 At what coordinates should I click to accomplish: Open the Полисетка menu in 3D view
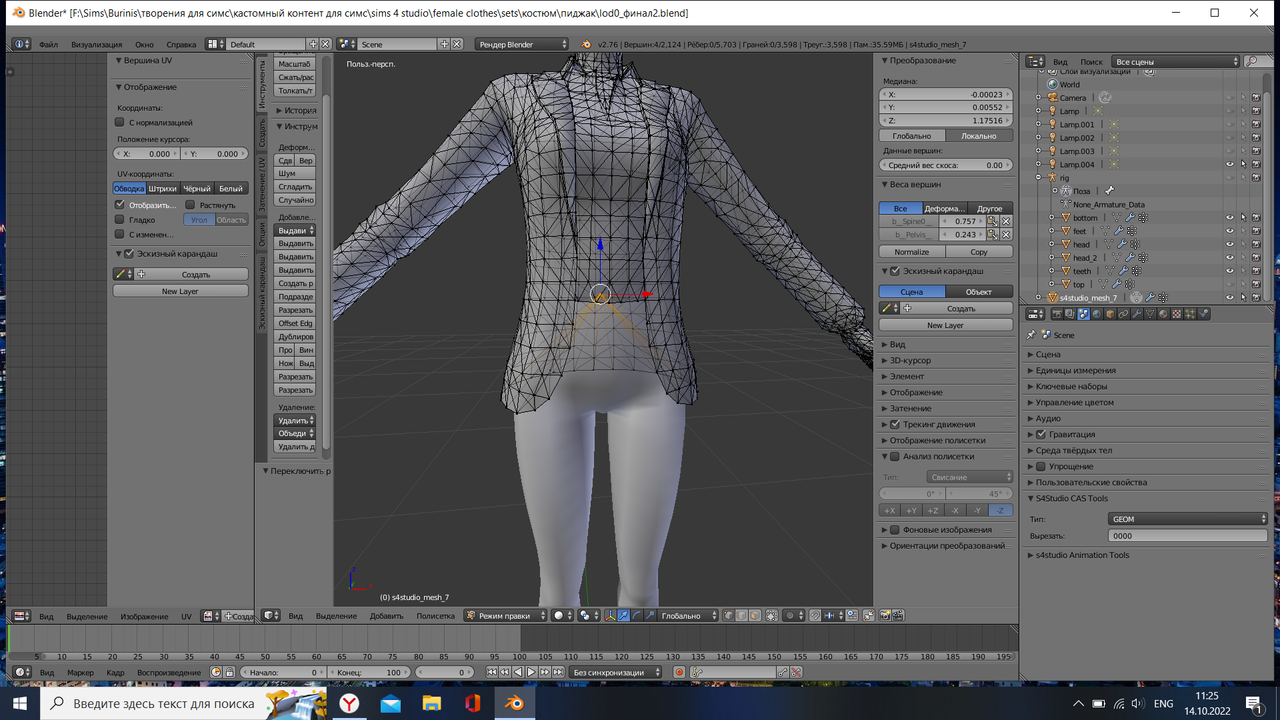435,616
